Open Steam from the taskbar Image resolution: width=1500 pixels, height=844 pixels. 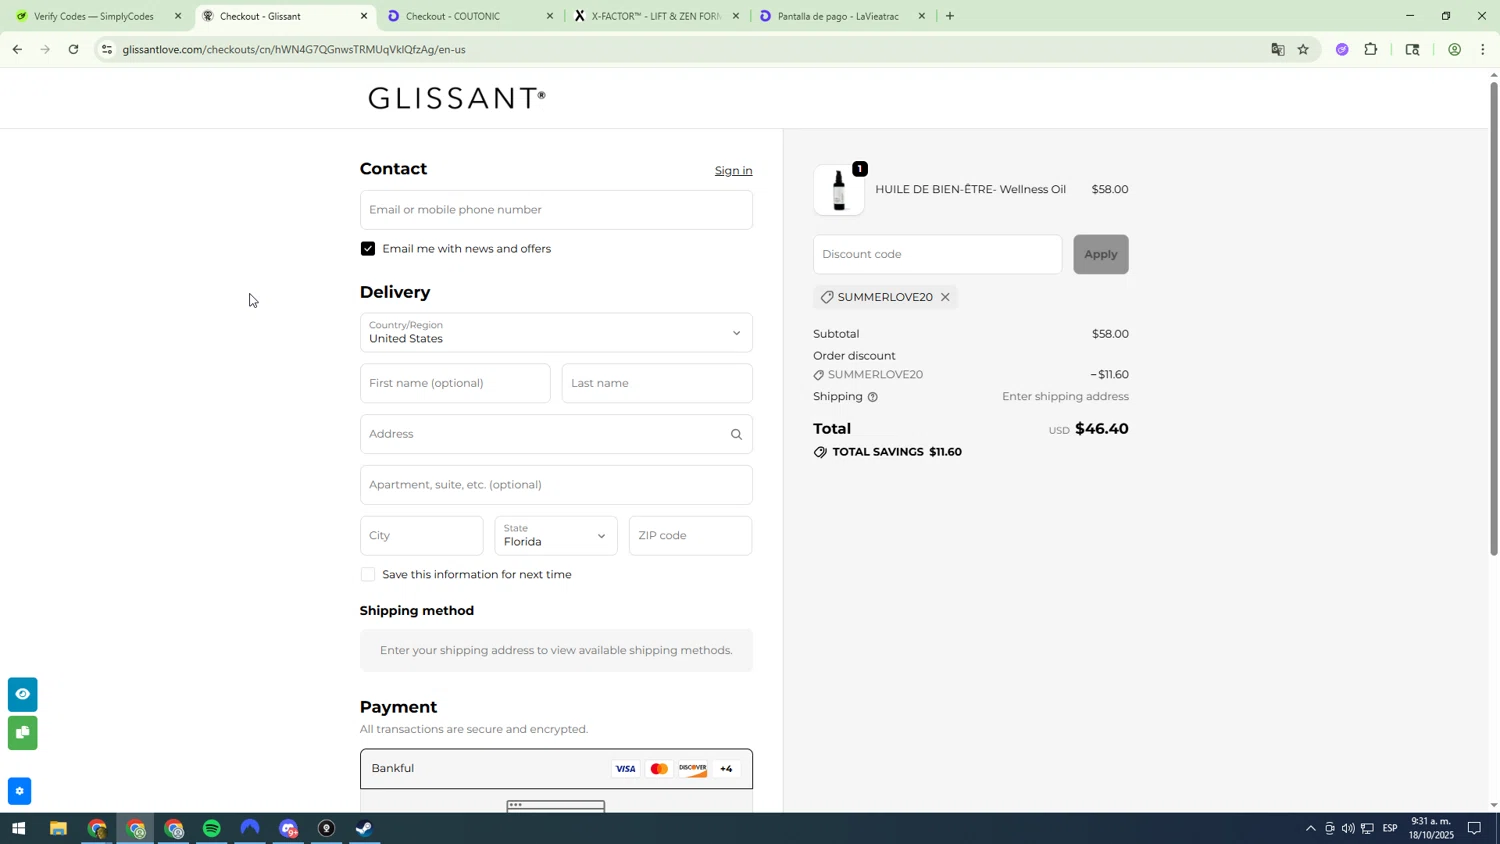pyautogui.click(x=365, y=829)
